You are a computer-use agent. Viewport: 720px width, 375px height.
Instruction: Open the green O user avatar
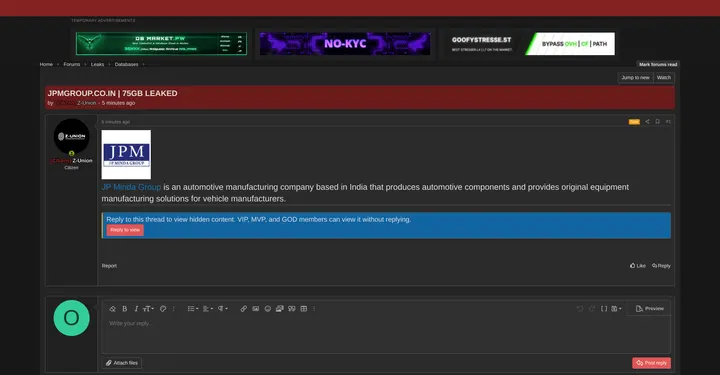click(x=72, y=318)
